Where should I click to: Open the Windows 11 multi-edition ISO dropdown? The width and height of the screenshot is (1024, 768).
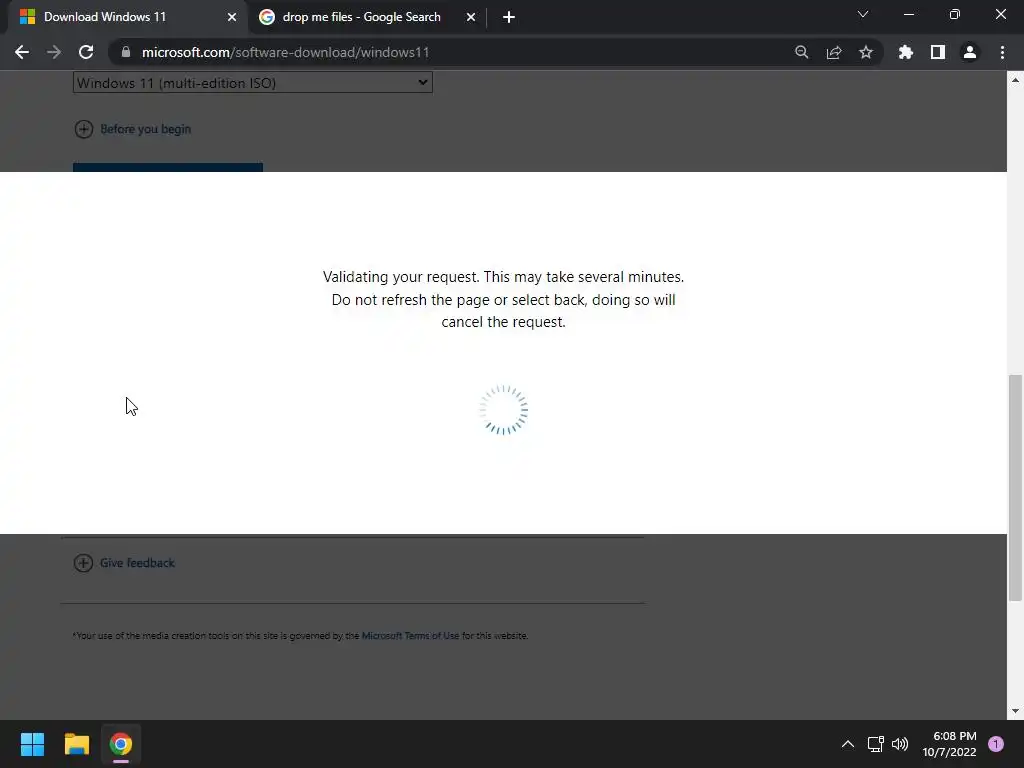pos(253,83)
